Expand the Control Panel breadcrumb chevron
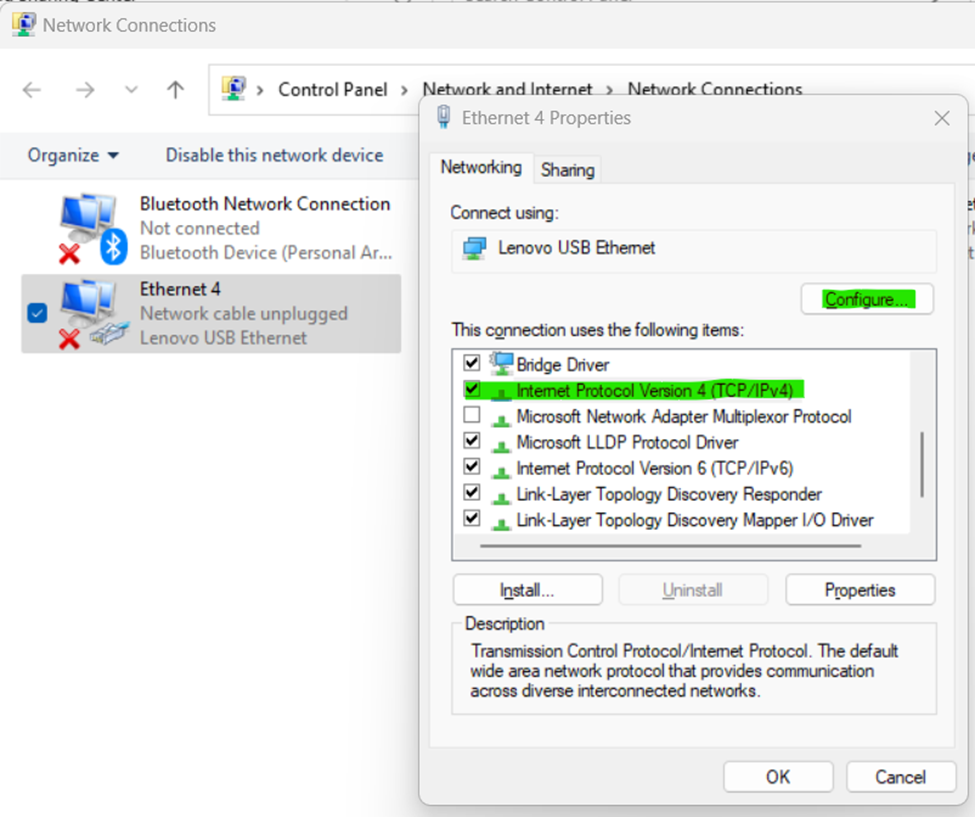The height and width of the screenshot is (817, 975). point(260,90)
